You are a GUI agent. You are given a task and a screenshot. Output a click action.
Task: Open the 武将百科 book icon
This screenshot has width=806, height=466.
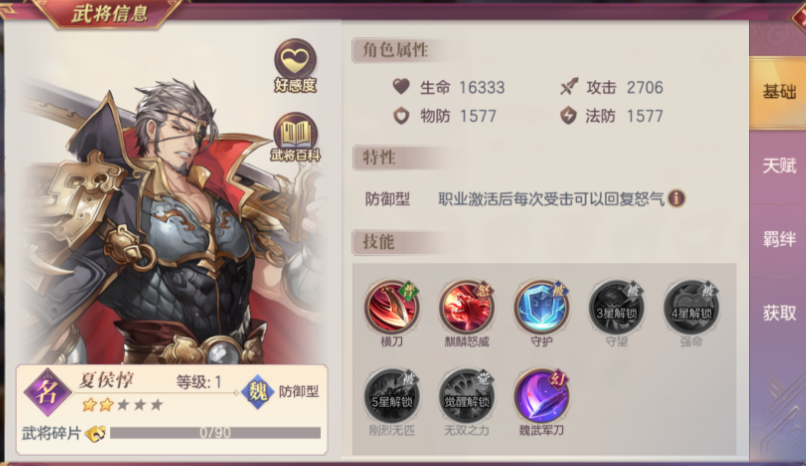coord(295,138)
